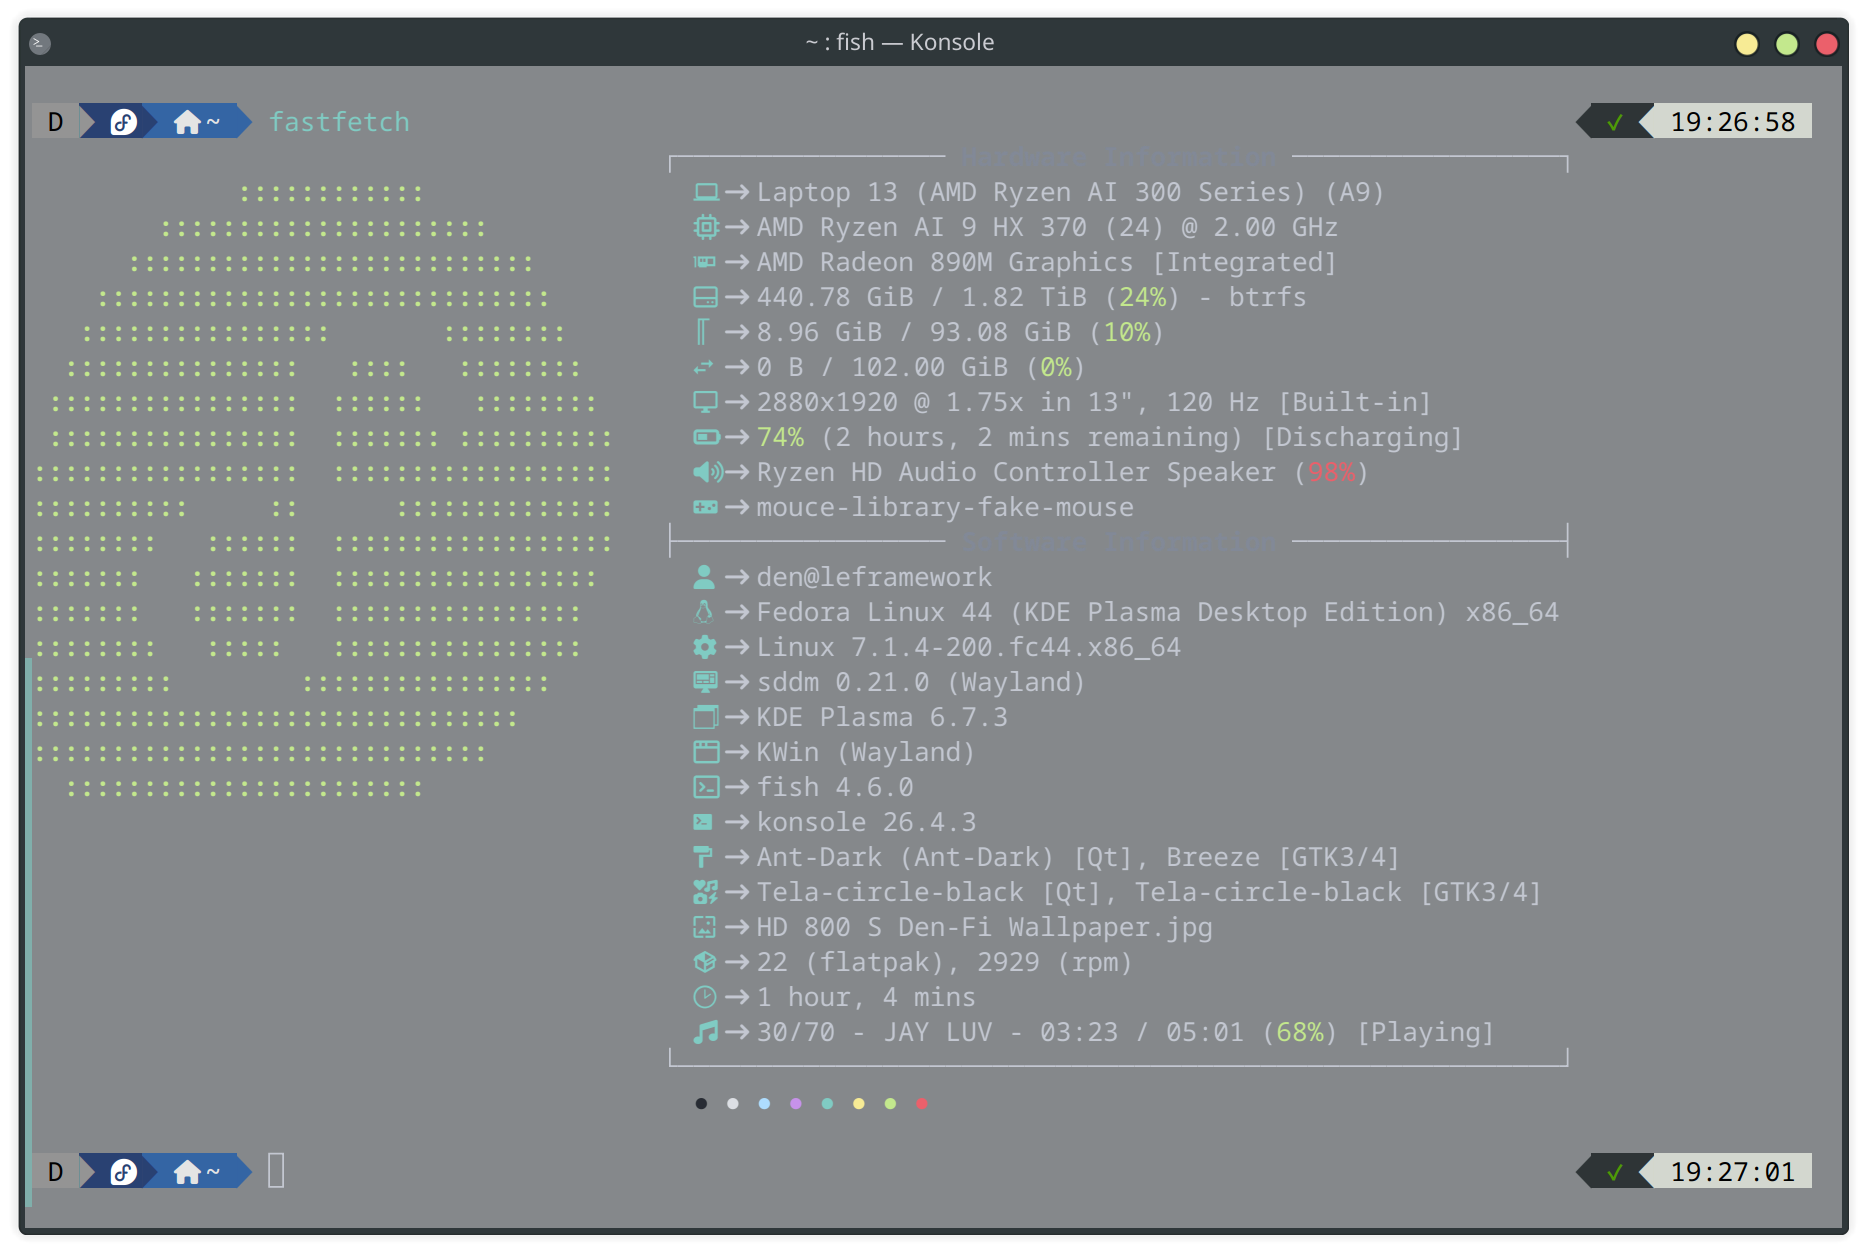Click the shell prompt icon beside fish 4.6.0
The width and height of the screenshot is (1866, 1253).
pos(706,787)
